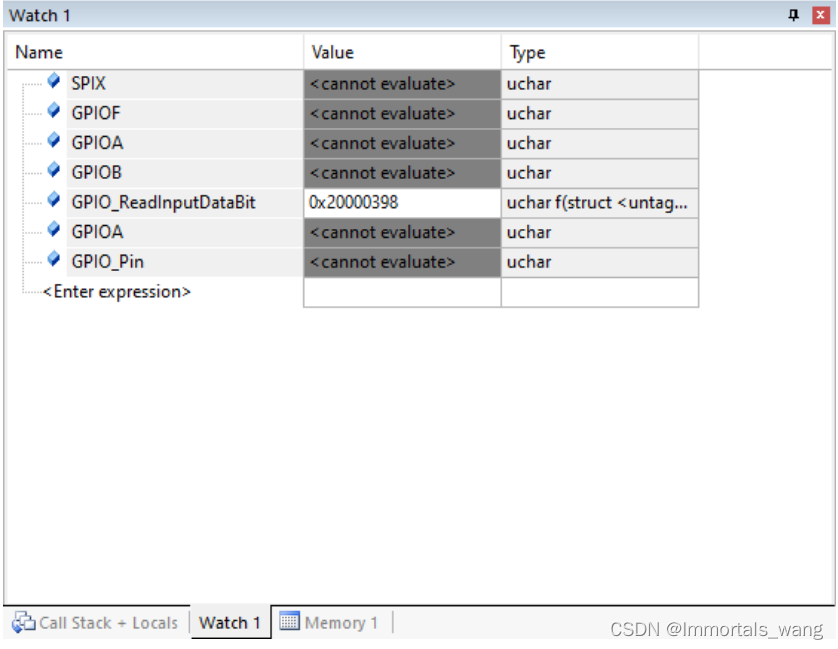
Task: Click the diamond icon beside GPIO_ReadInputDataBit
Action: [52, 202]
